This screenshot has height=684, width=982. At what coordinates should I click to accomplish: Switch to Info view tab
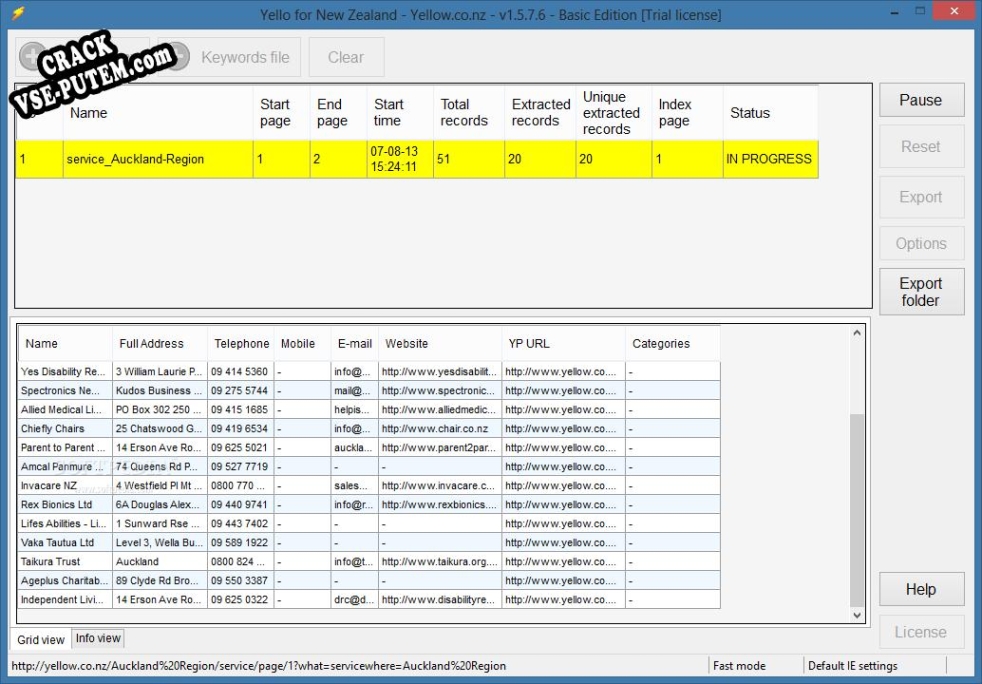98,638
